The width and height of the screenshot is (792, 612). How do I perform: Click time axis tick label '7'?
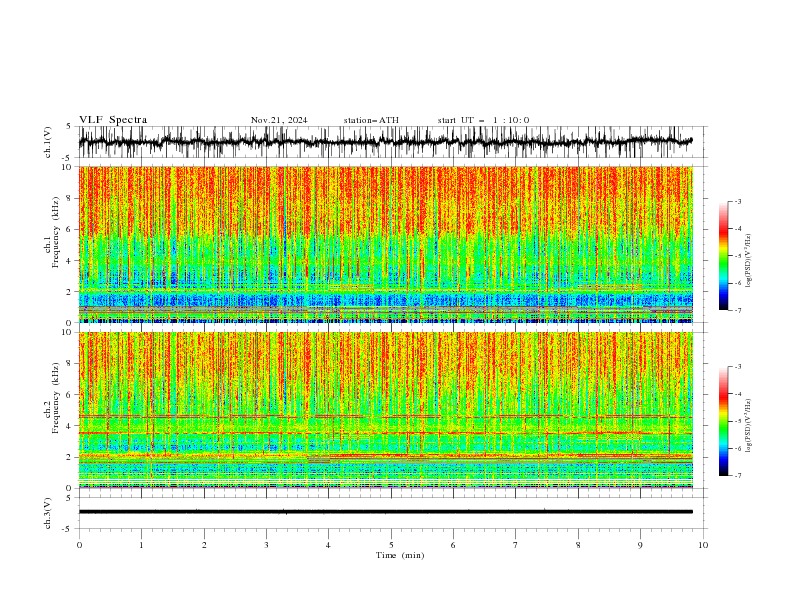click(516, 545)
